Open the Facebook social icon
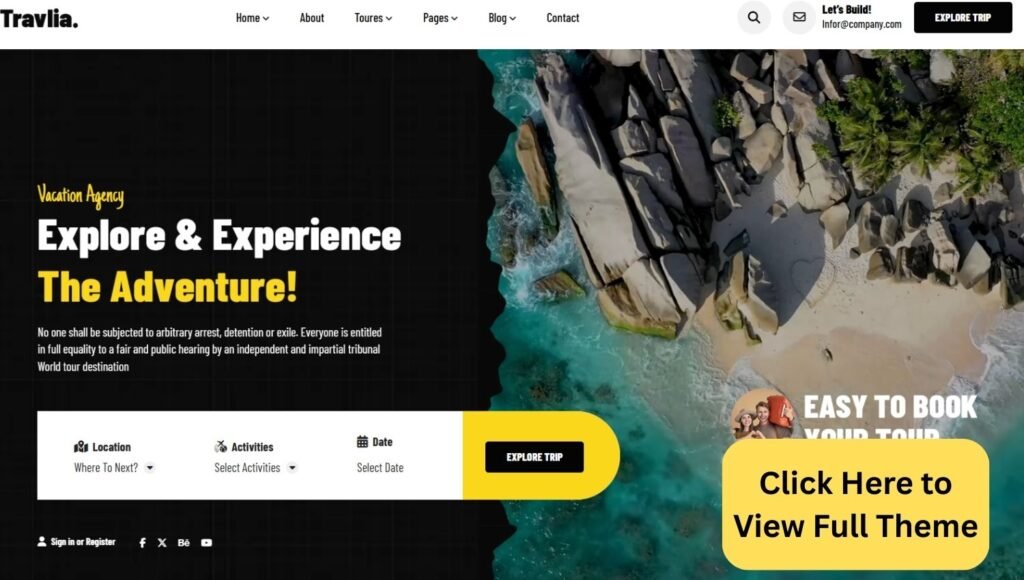The image size is (1024, 580). point(142,543)
